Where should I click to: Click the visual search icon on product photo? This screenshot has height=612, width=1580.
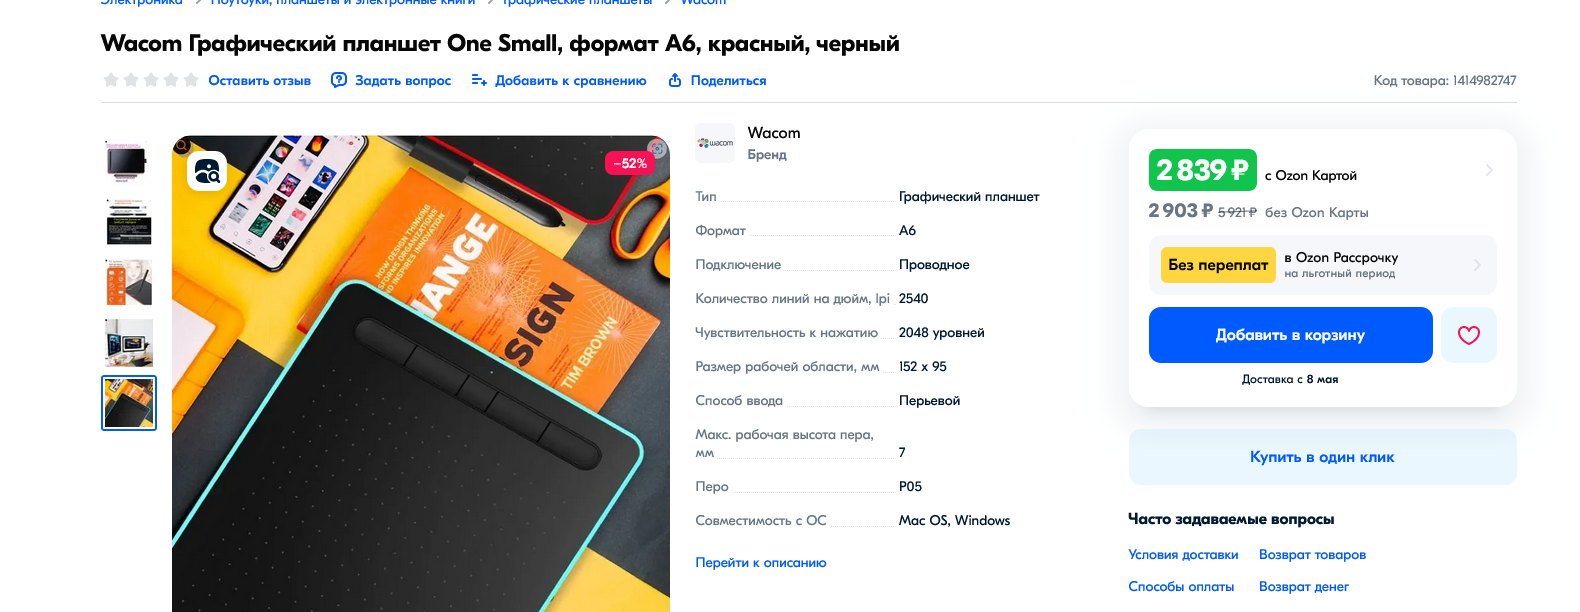(x=207, y=171)
